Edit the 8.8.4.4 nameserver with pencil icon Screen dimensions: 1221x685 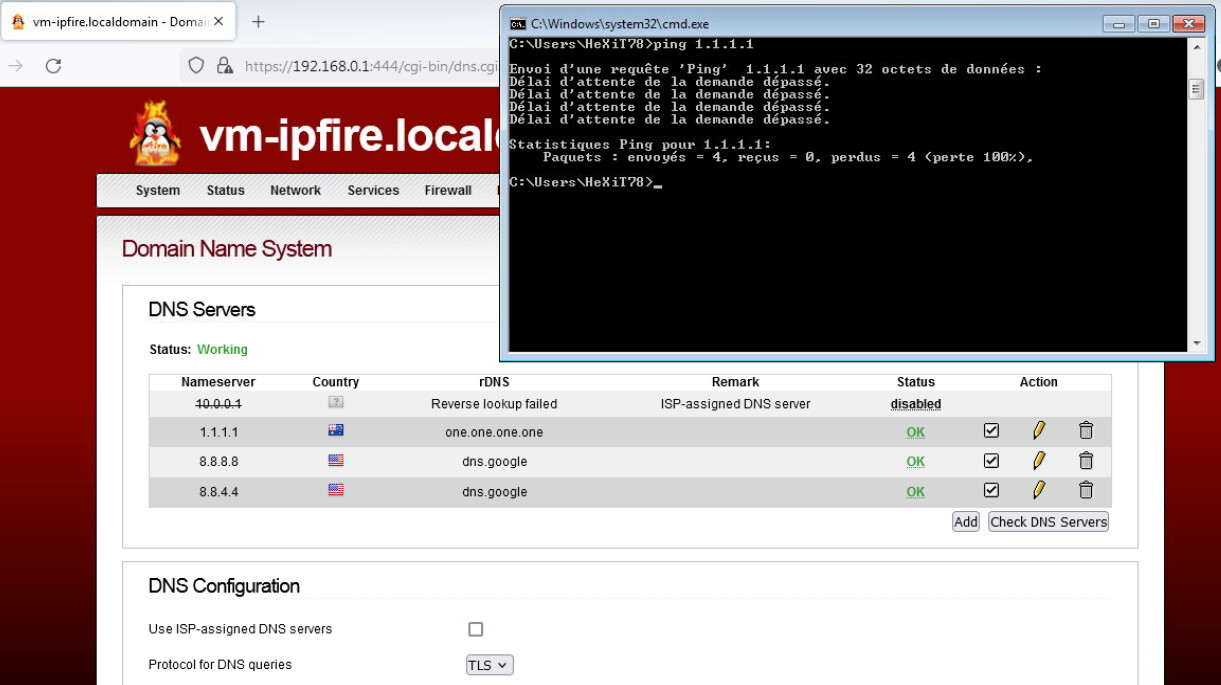click(1039, 490)
